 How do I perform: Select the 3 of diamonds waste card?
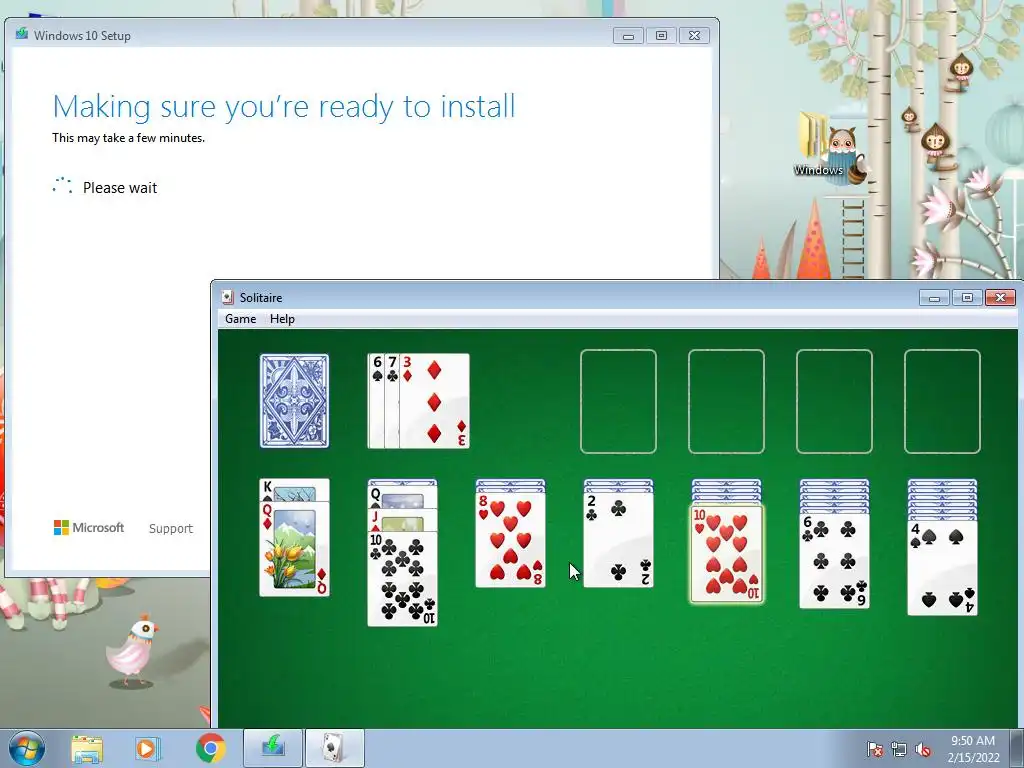coord(434,401)
